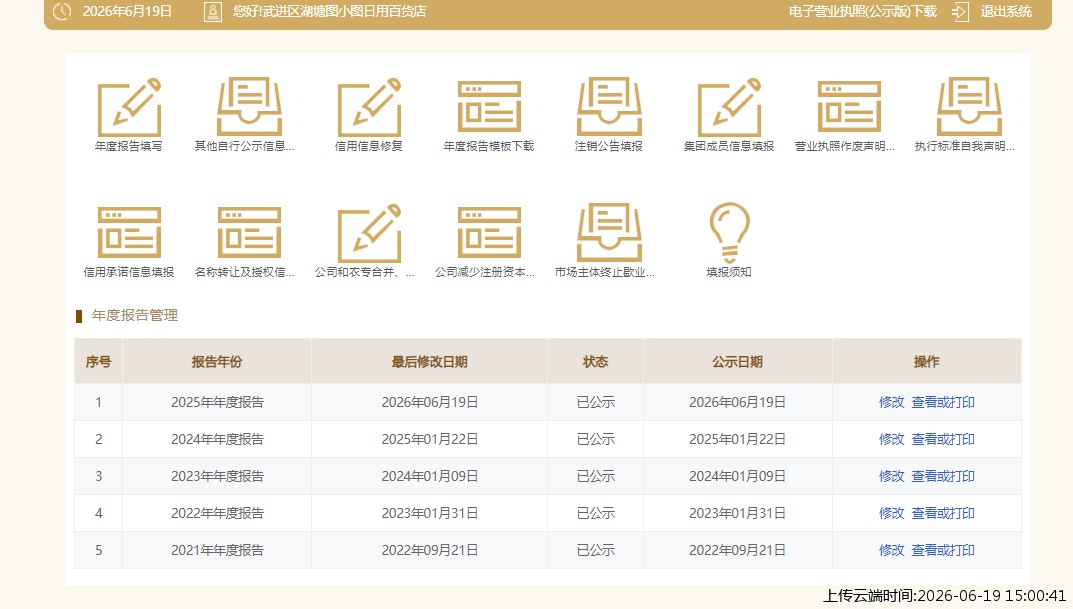Open the 年度报告填写 icon
This screenshot has height=609, width=1073.
(x=129, y=107)
